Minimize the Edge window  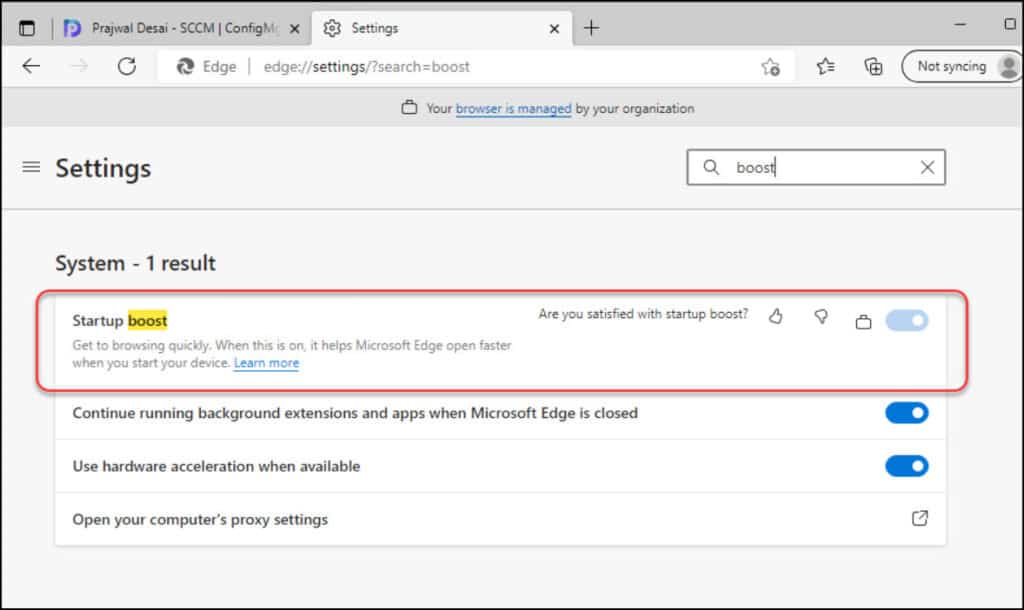point(960,24)
